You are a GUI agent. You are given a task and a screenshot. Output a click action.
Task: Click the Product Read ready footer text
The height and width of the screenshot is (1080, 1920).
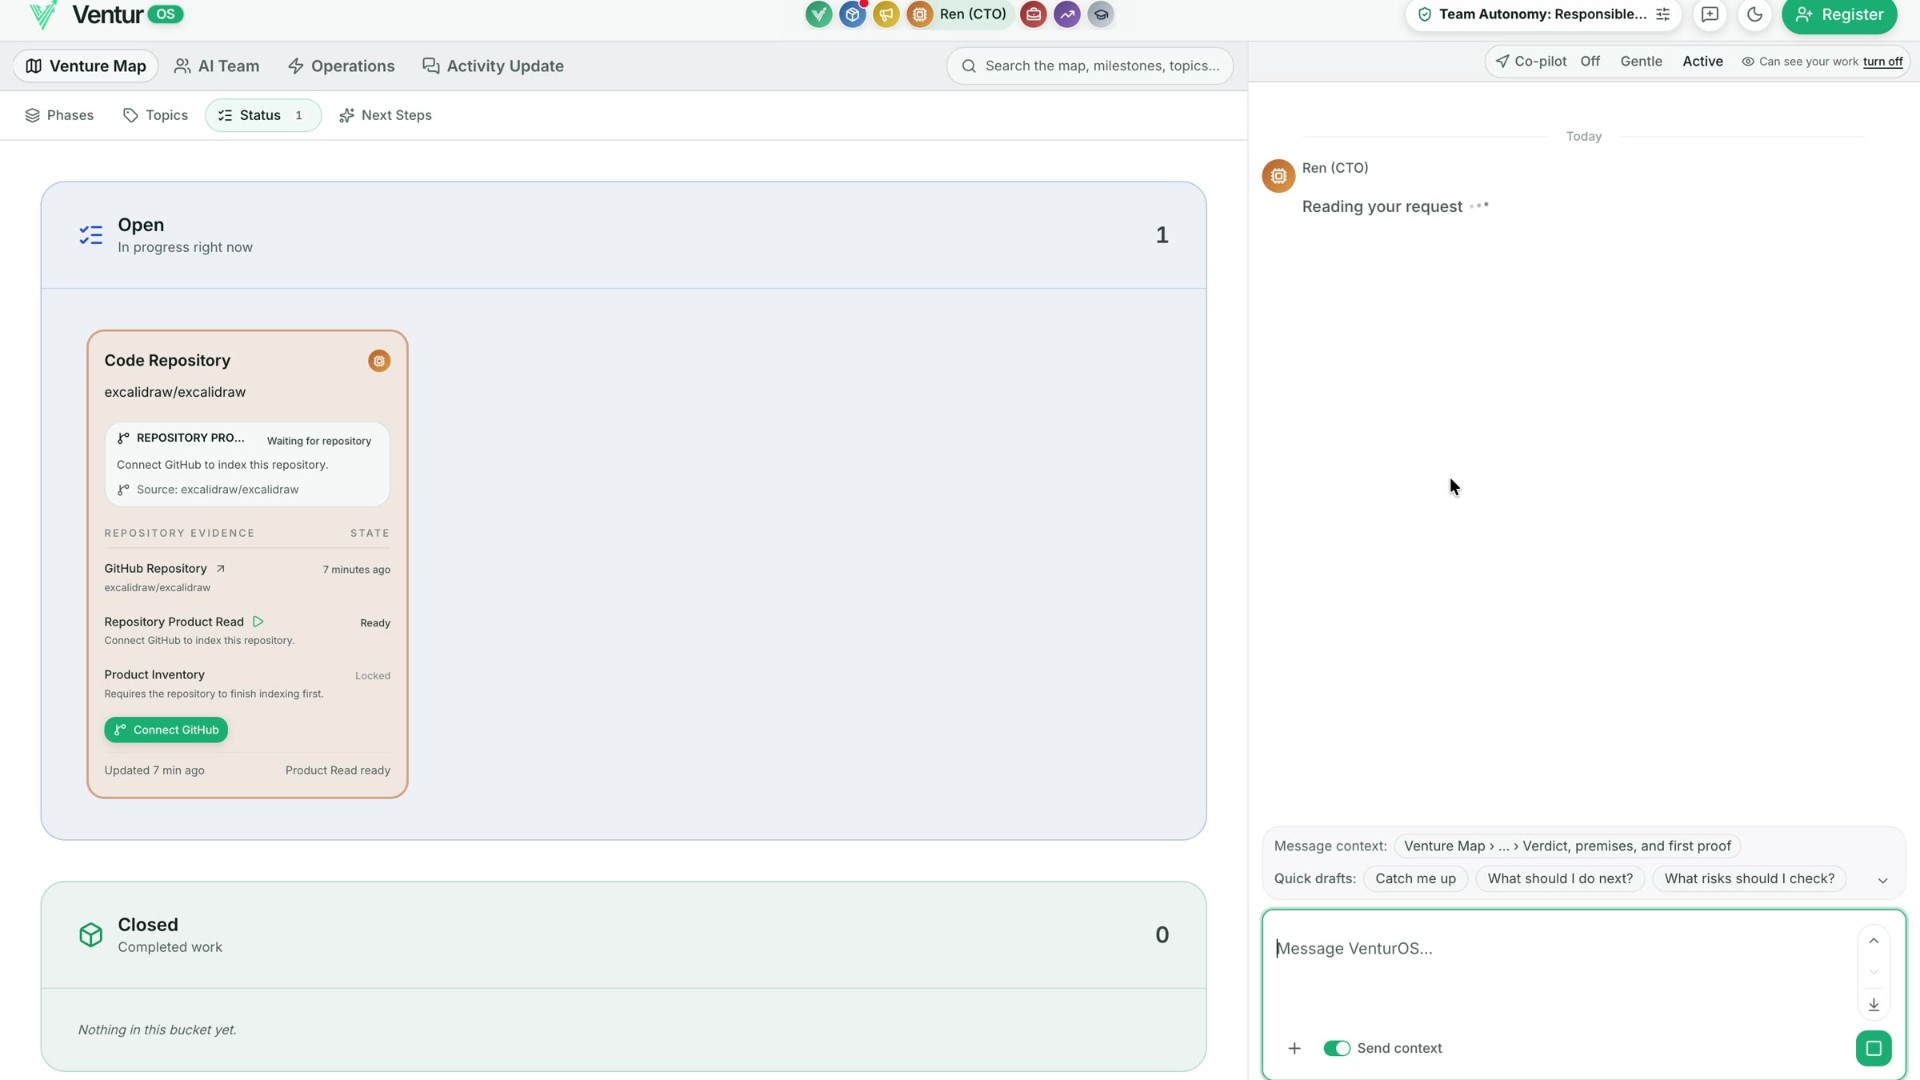338,771
